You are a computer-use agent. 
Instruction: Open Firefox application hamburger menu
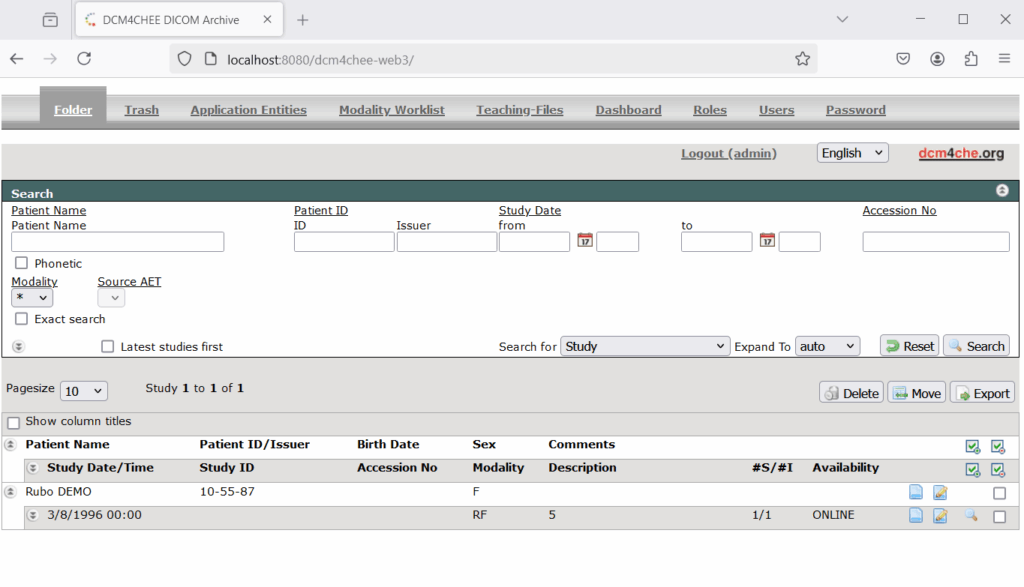click(1004, 59)
